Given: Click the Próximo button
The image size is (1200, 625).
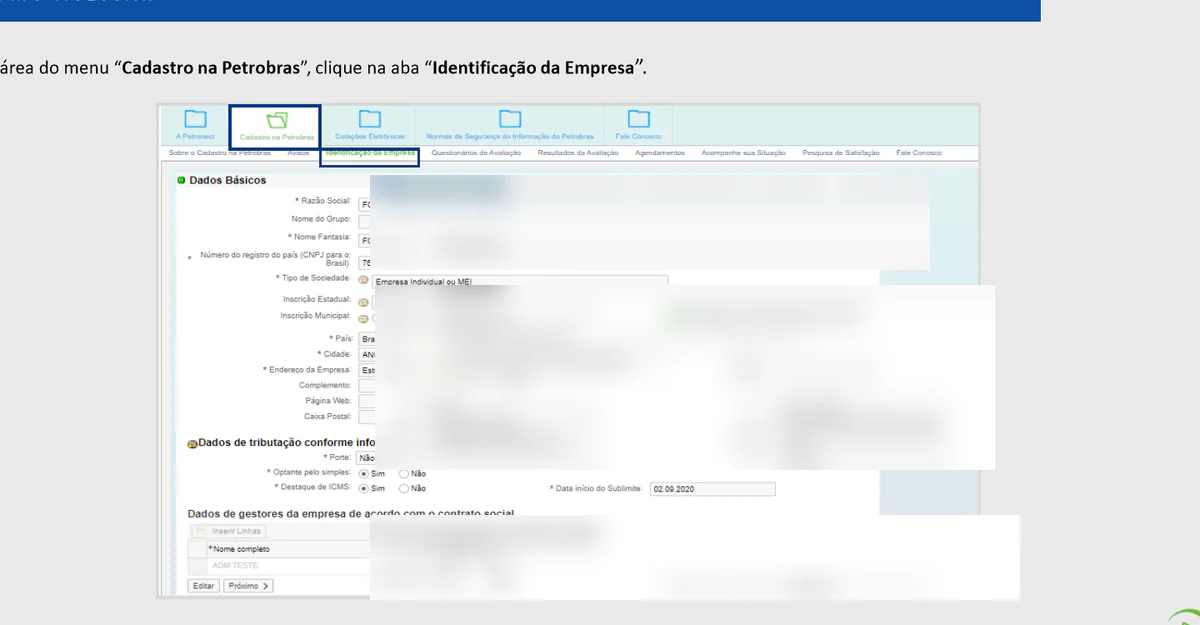Looking at the screenshot, I should click(x=249, y=586).
